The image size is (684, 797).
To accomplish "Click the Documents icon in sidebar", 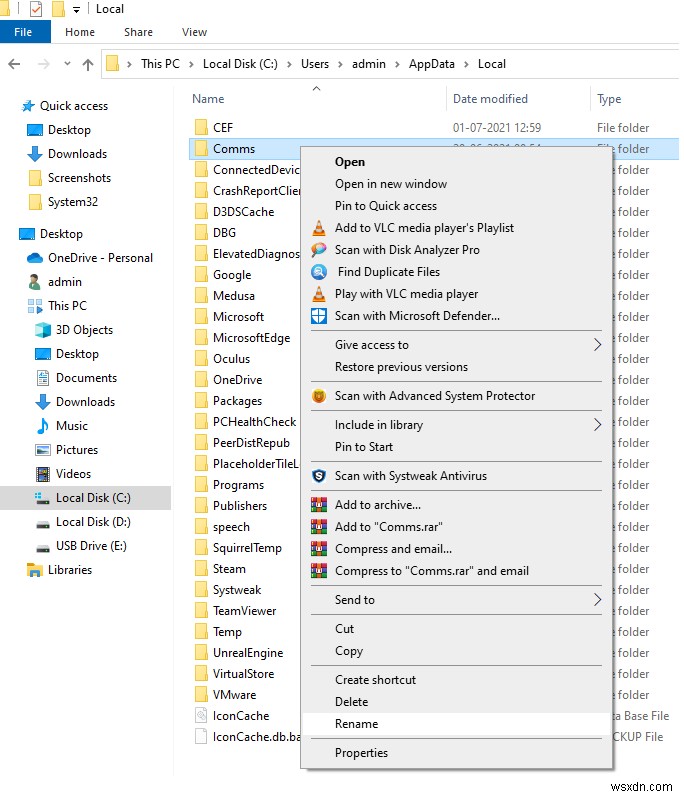I will (43, 378).
